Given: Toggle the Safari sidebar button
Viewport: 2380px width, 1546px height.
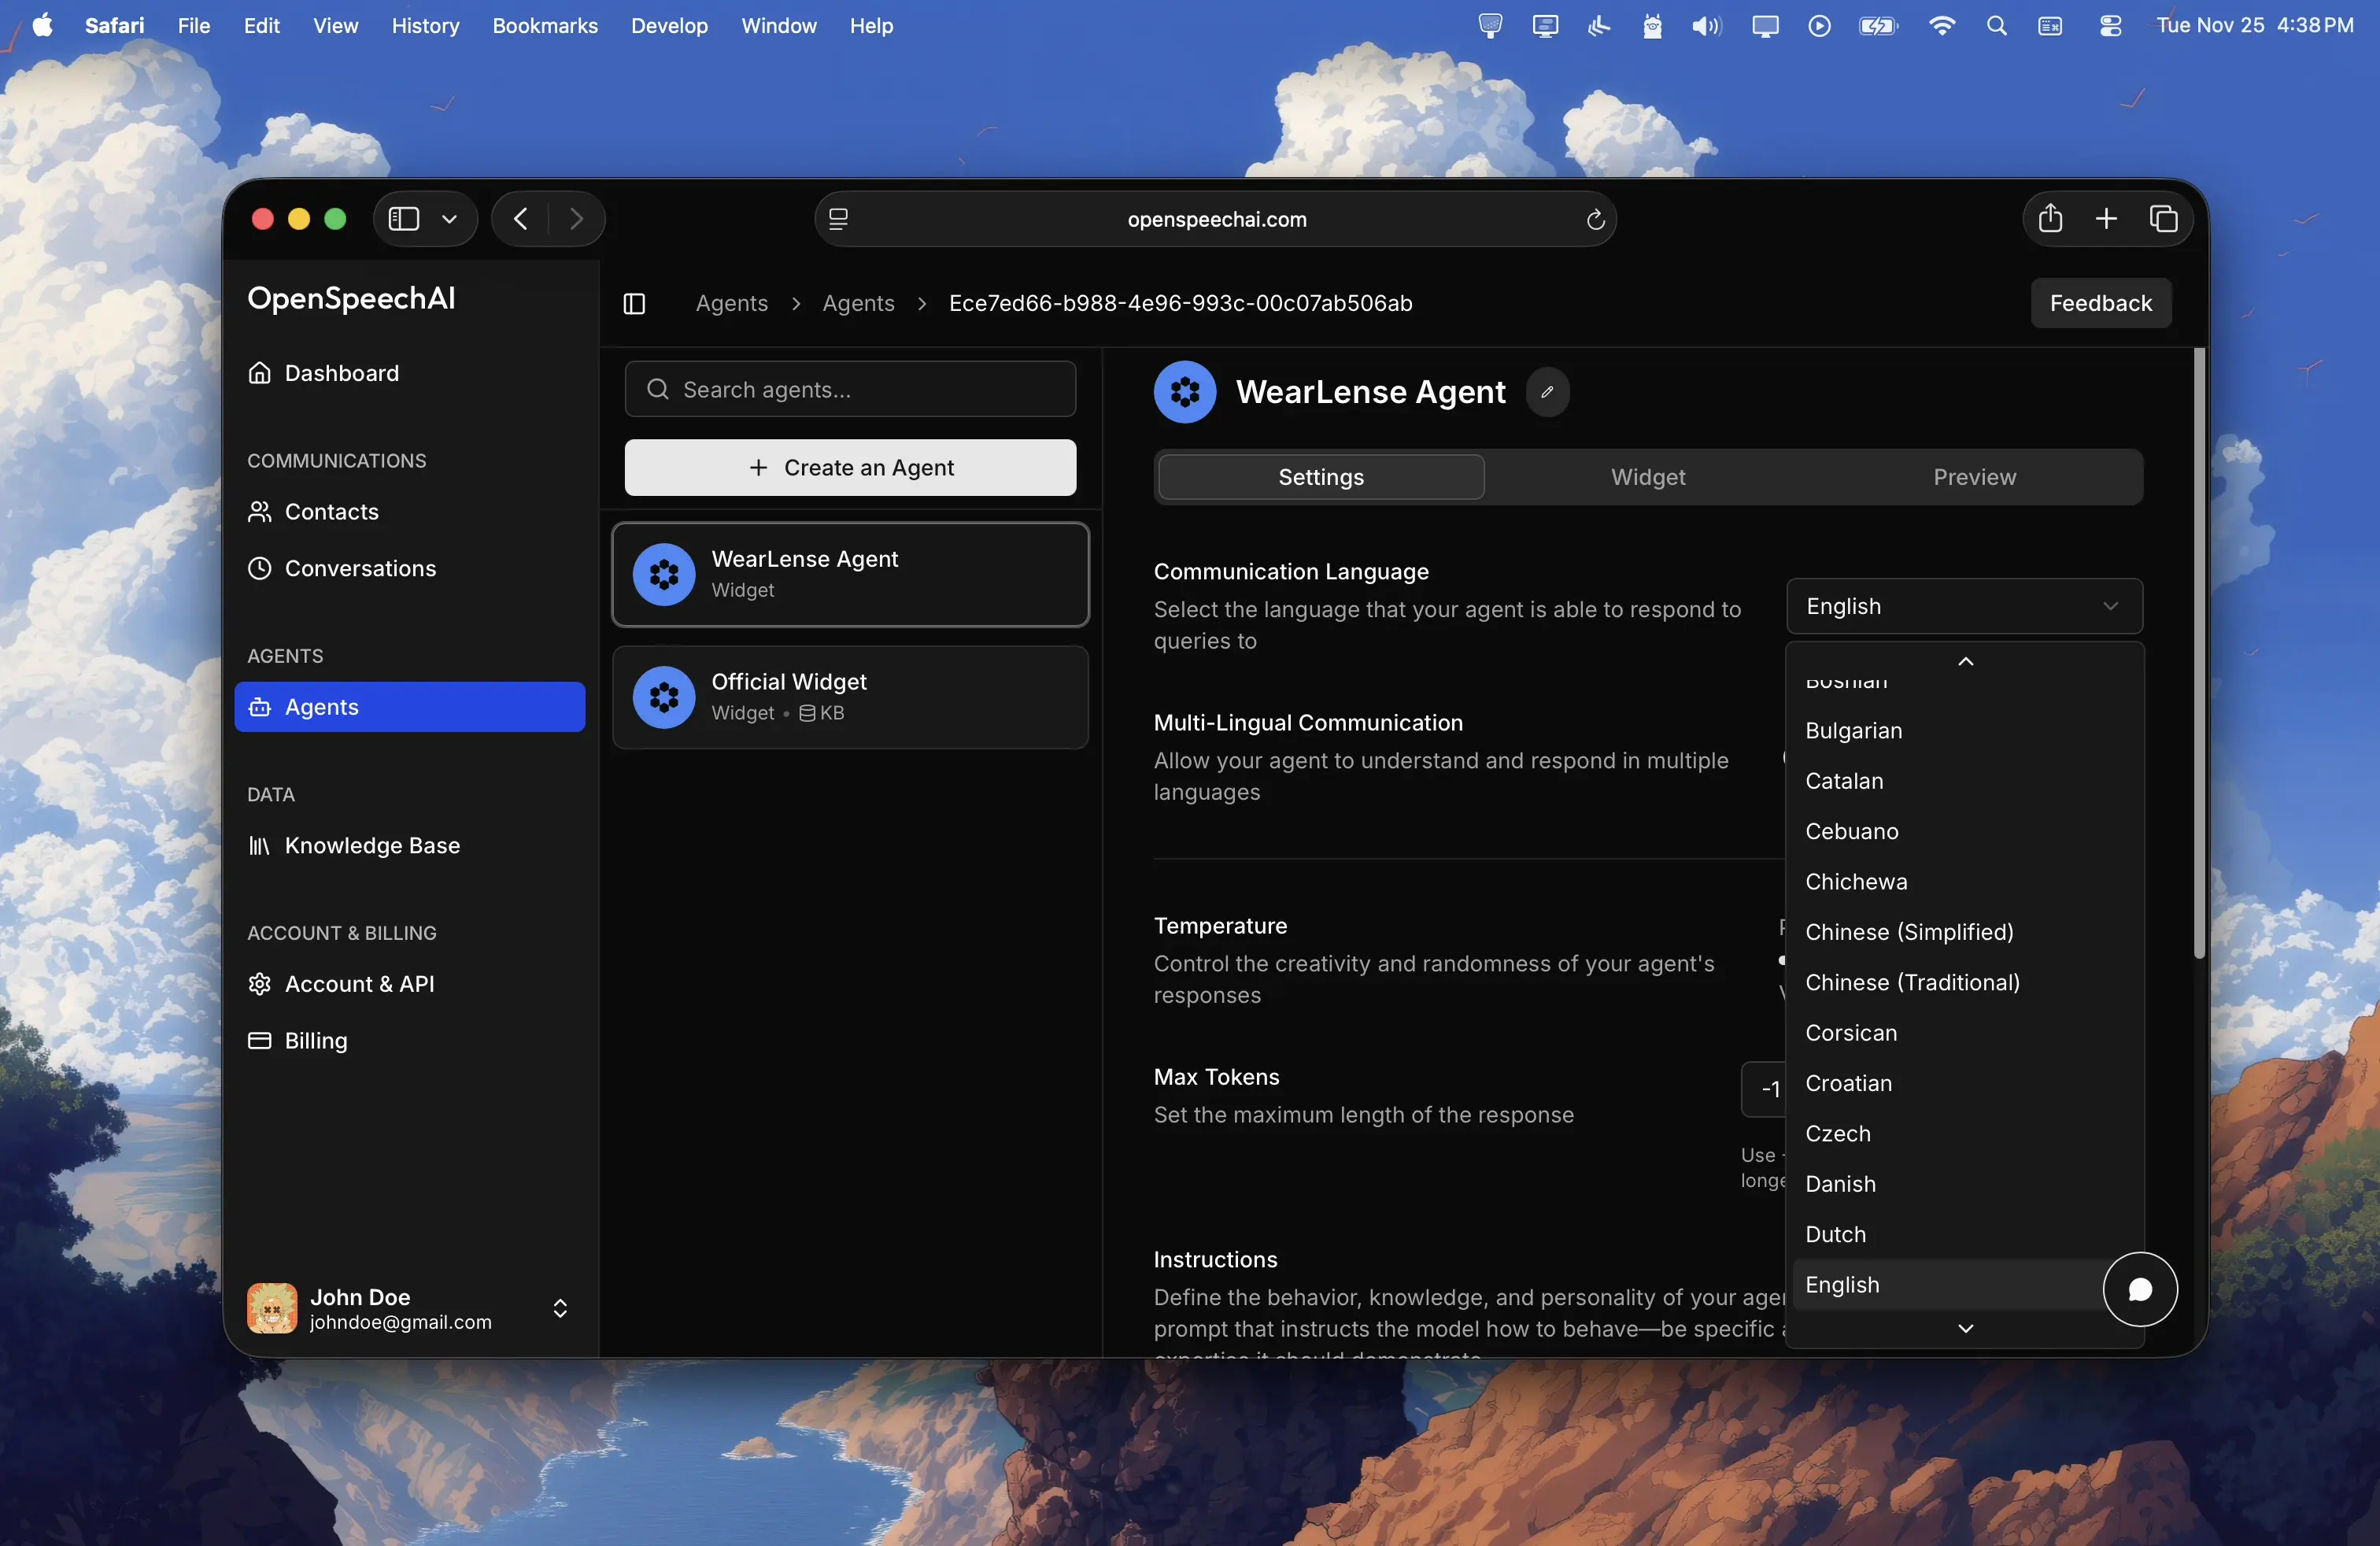Looking at the screenshot, I should pyautogui.click(x=404, y=219).
